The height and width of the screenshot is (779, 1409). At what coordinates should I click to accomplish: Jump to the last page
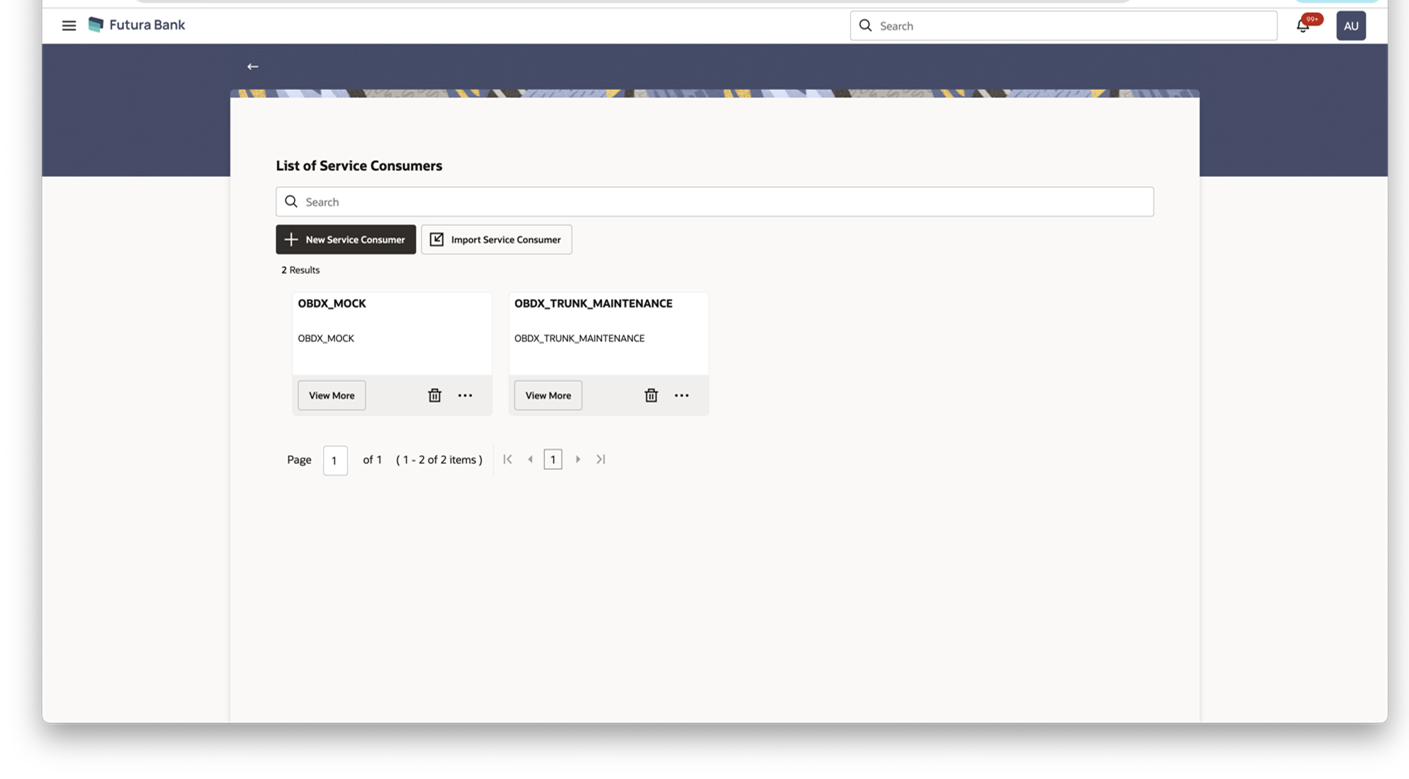(601, 459)
